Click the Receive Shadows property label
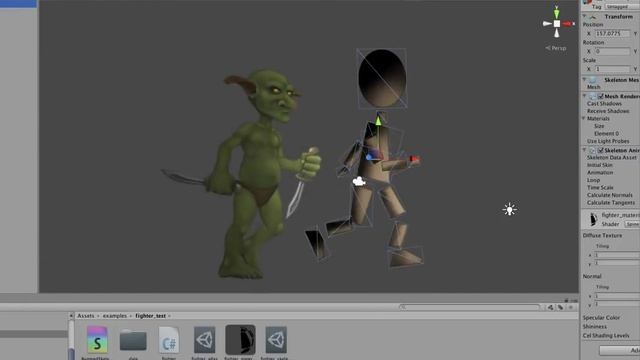This screenshot has width=640, height=360. click(608, 111)
